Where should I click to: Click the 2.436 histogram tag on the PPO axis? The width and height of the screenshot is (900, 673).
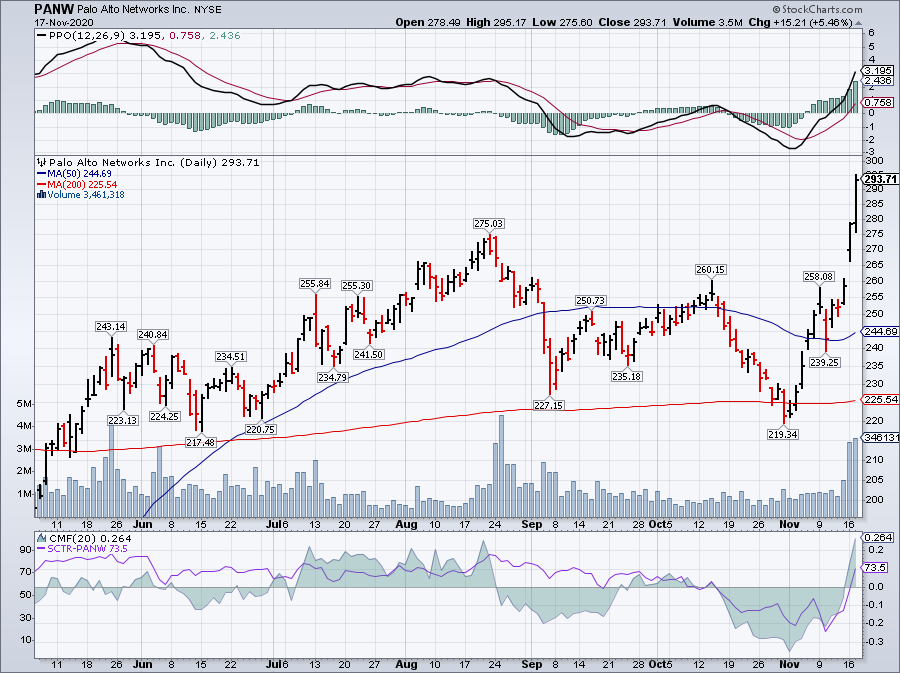878,80
